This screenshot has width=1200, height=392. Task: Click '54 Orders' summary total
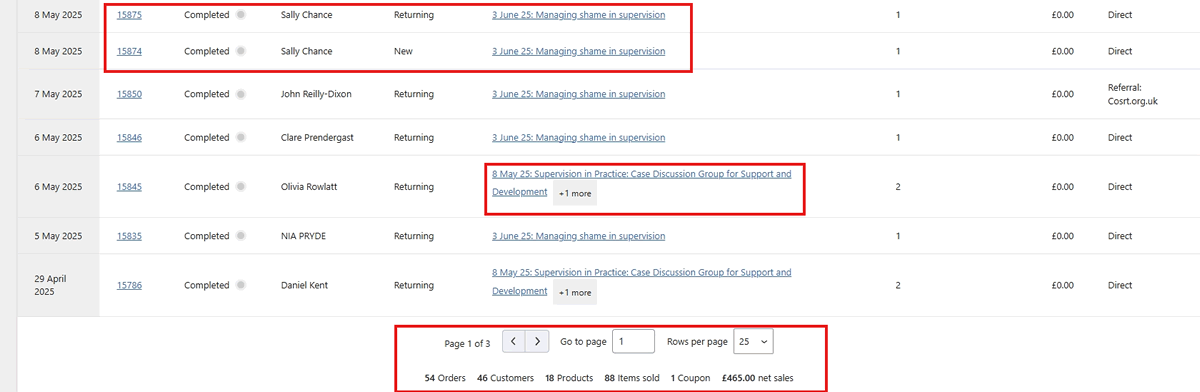446,378
